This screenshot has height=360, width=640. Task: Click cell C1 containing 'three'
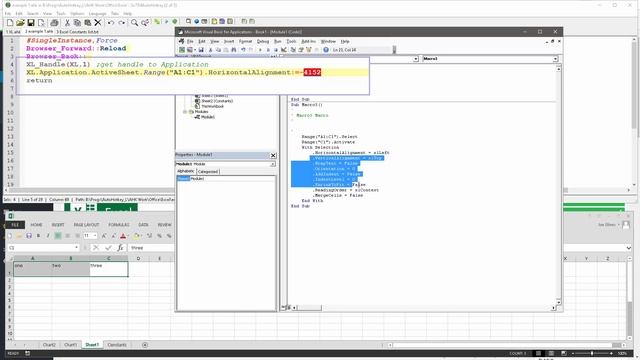tap(109, 269)
